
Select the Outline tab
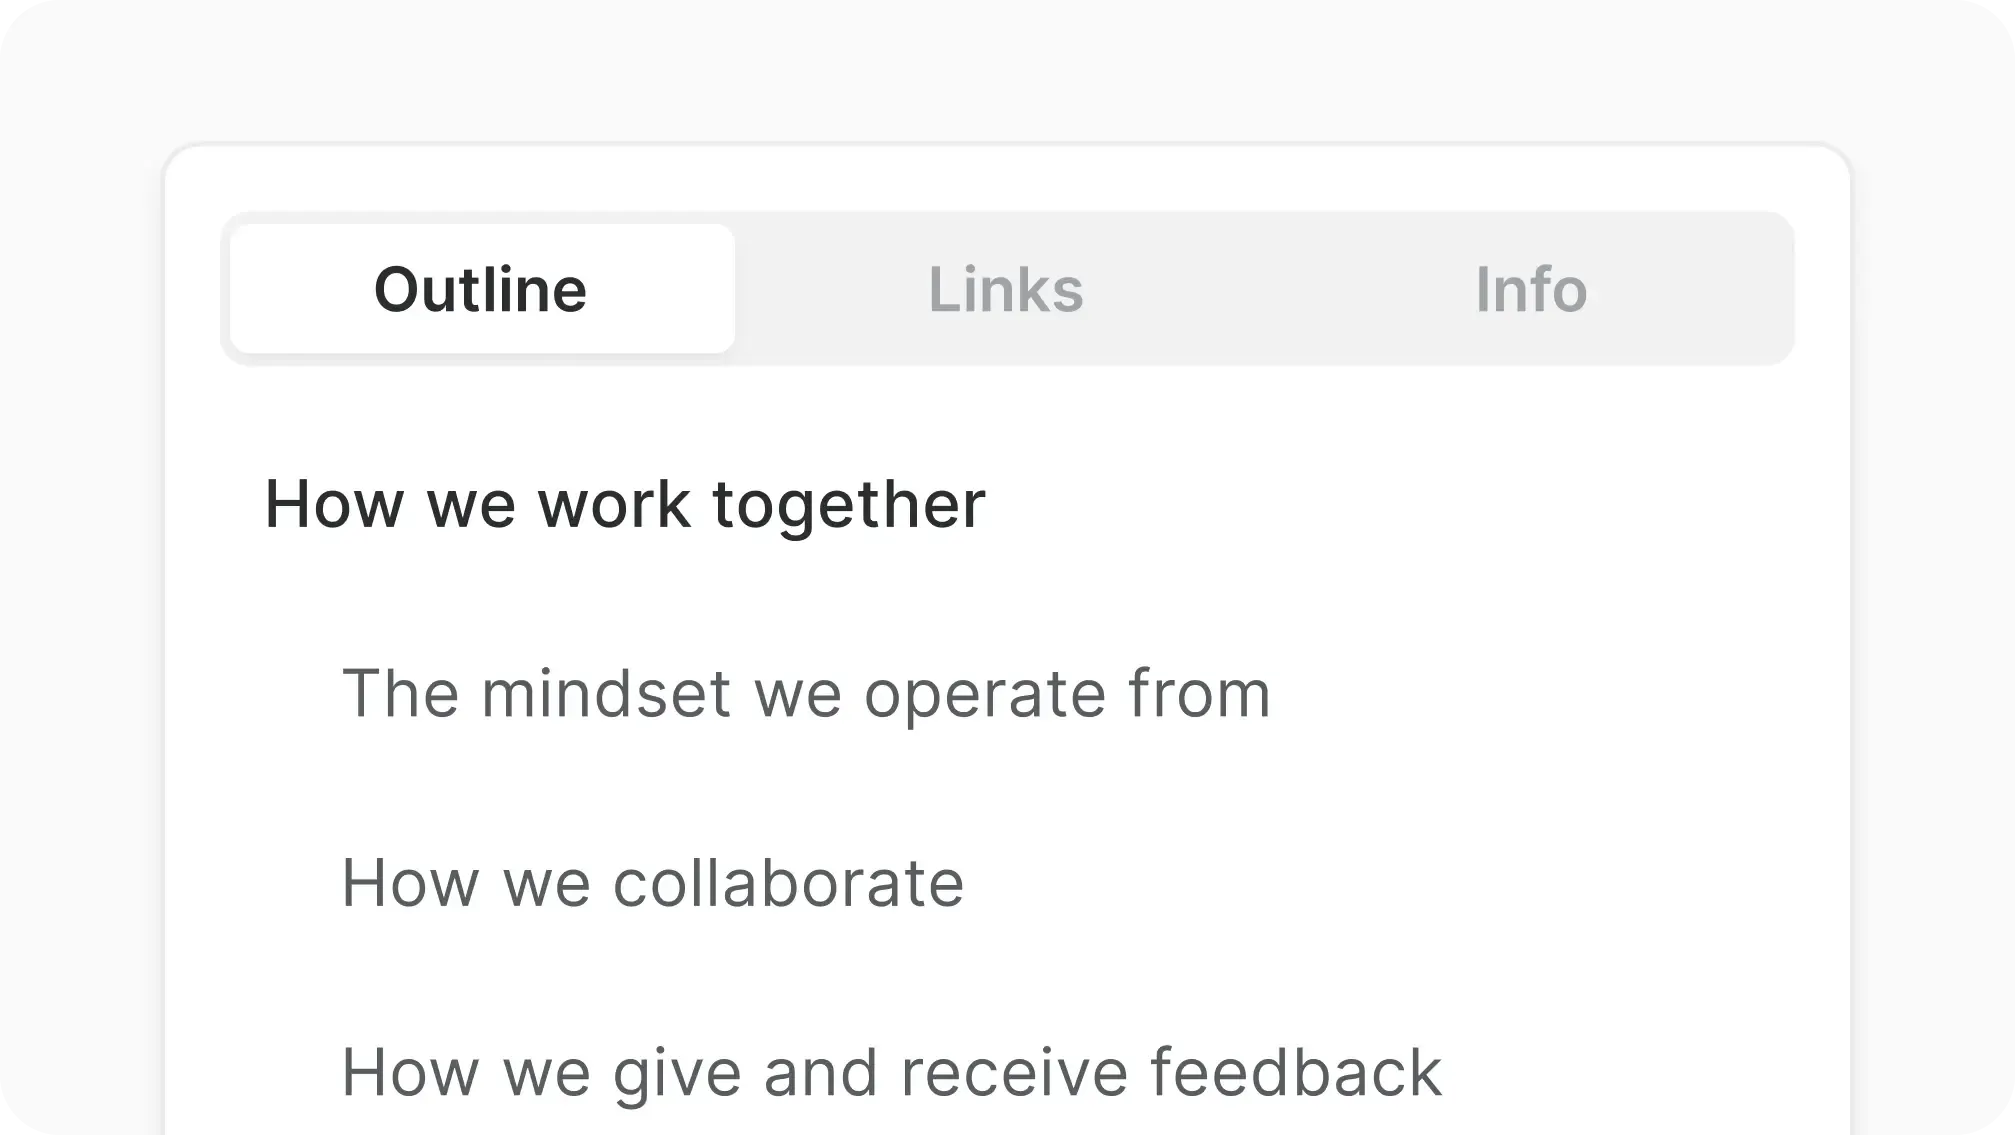click(x=481, y=290)
